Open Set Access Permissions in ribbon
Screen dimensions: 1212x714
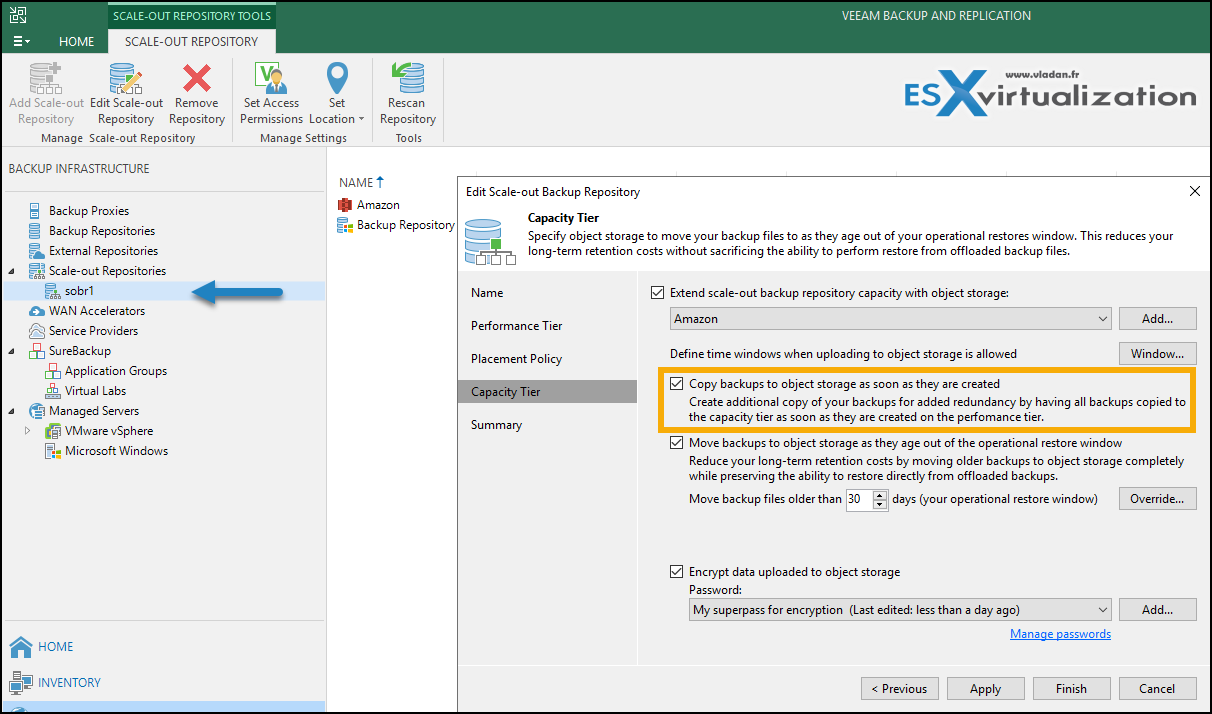(271, 94)
